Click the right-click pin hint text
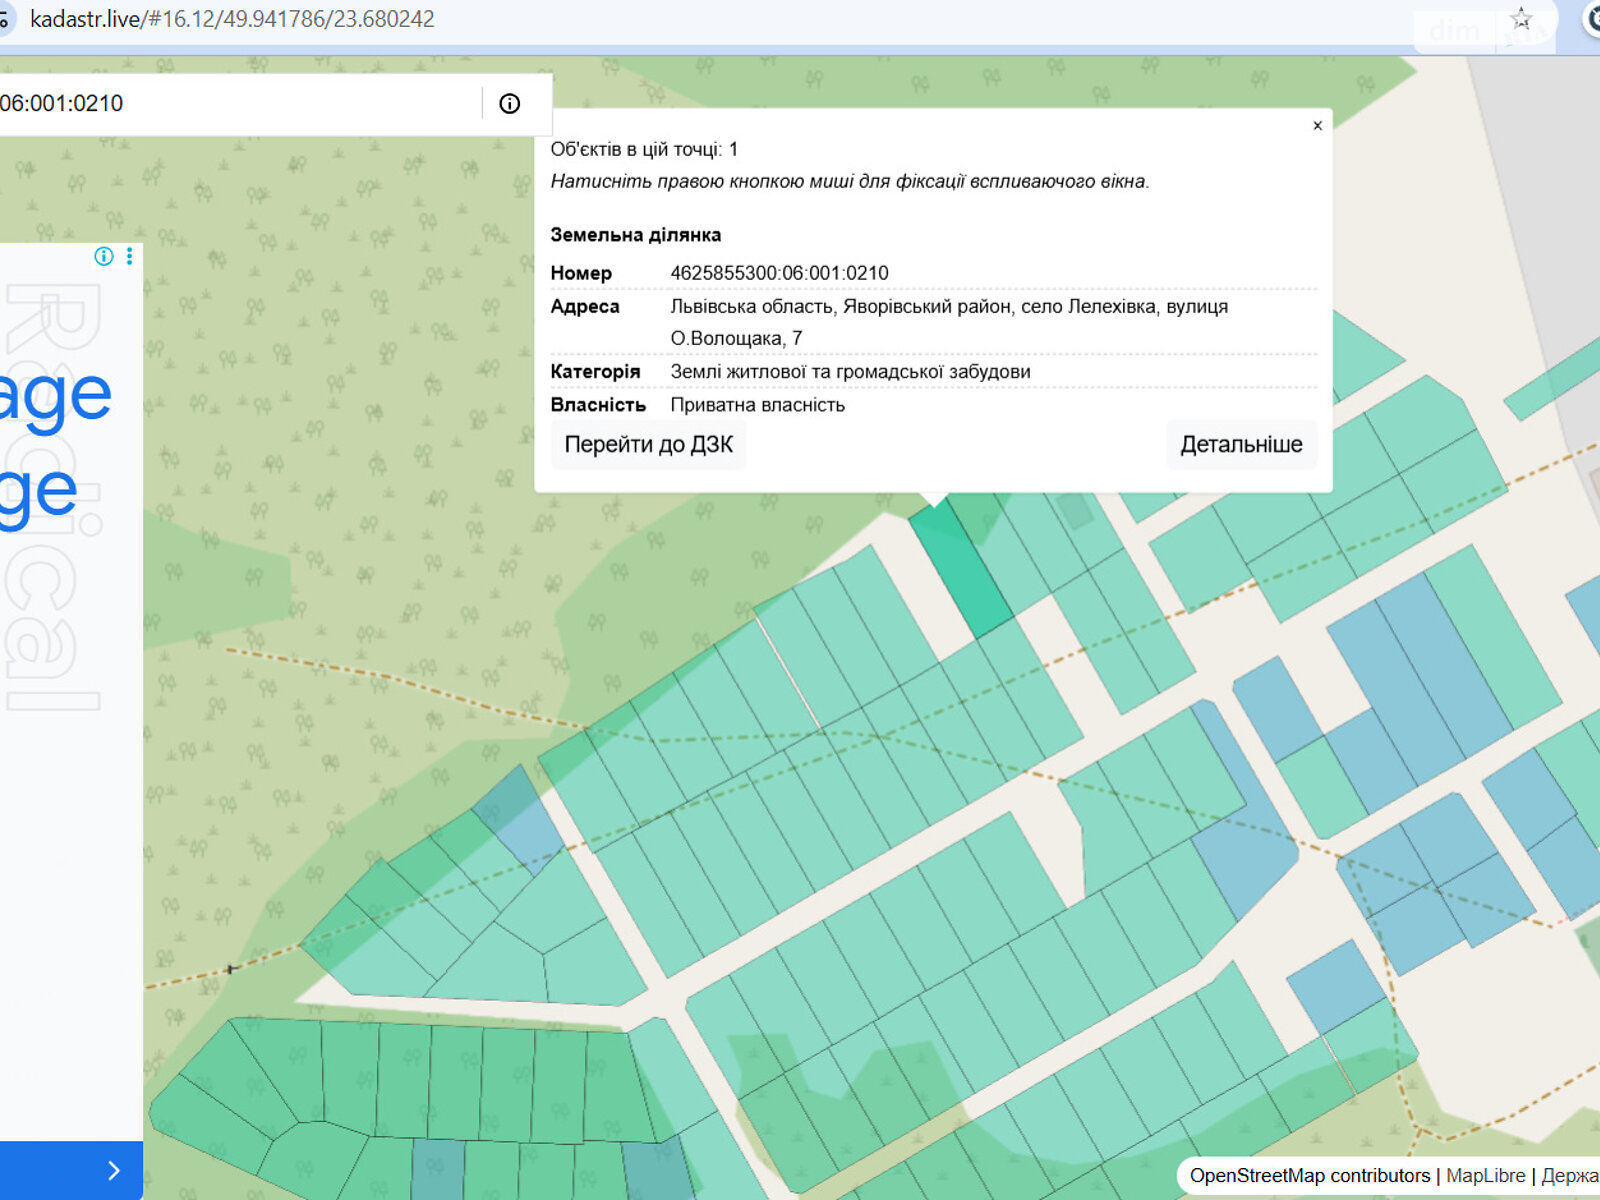This screenshot has width=1600, height=1200. point(850,181)
